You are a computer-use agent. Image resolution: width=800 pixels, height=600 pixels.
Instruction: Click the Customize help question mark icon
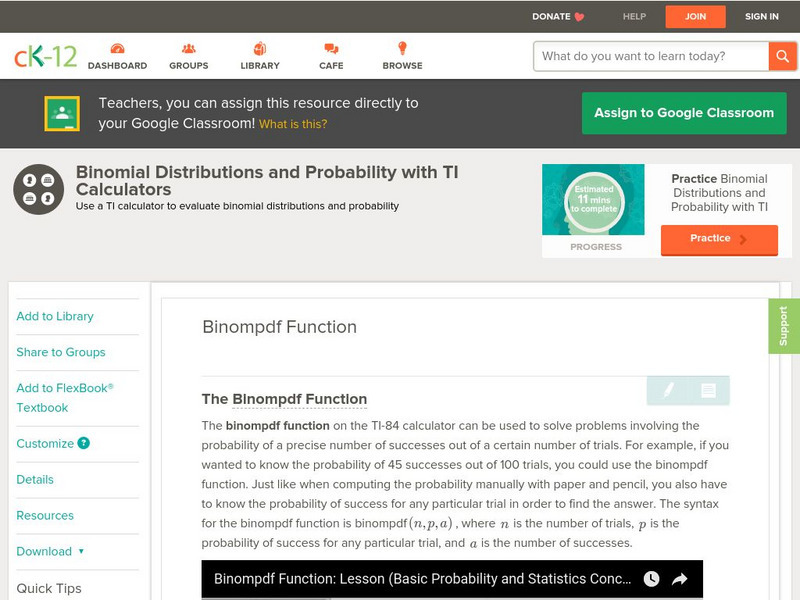tap(84, 443)
